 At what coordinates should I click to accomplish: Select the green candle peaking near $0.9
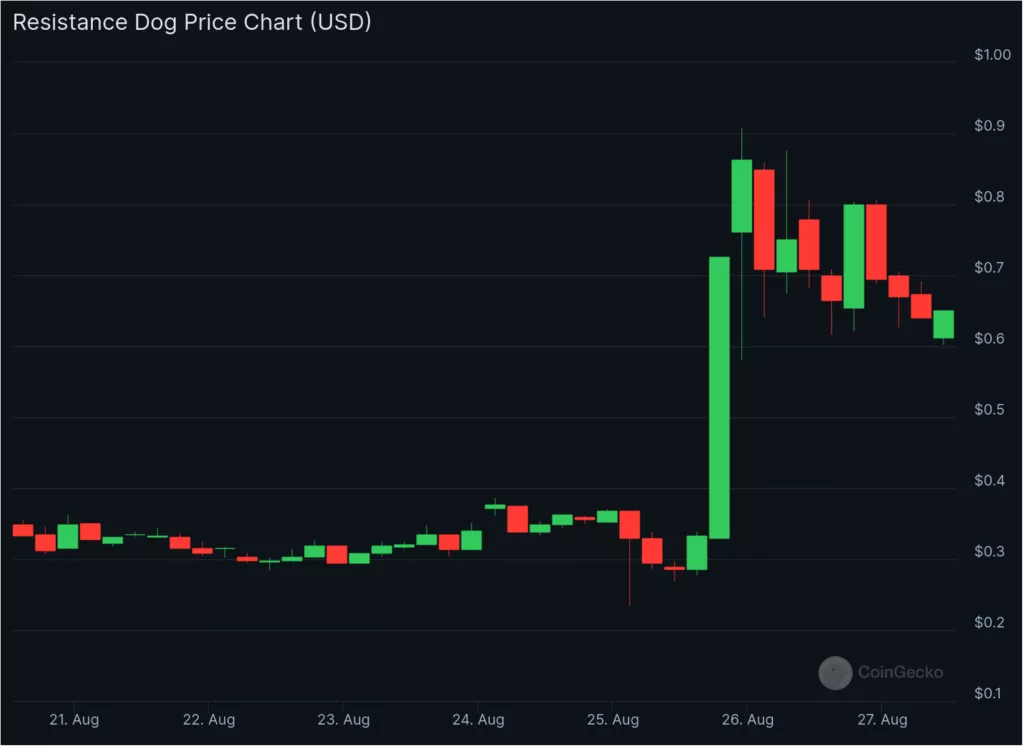pyautogui.click(x=742, y=196)
